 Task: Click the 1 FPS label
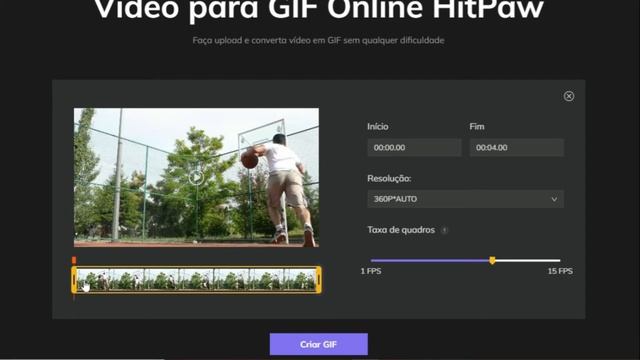371,271
